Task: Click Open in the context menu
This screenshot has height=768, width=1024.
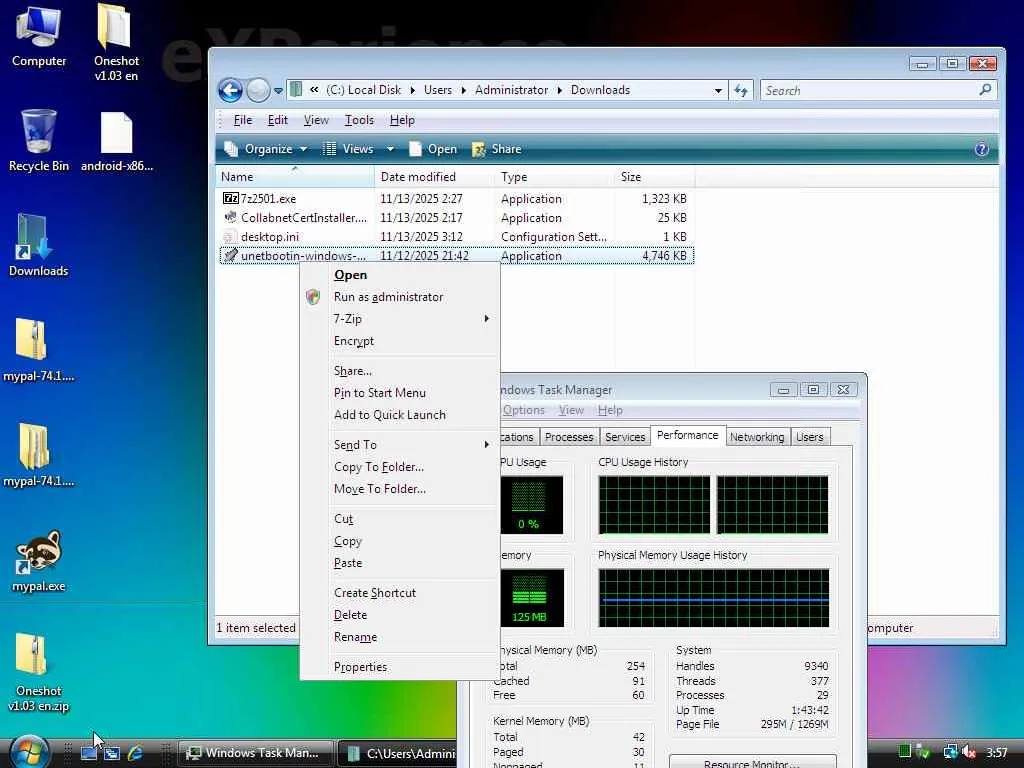Action: click(400, 275)
